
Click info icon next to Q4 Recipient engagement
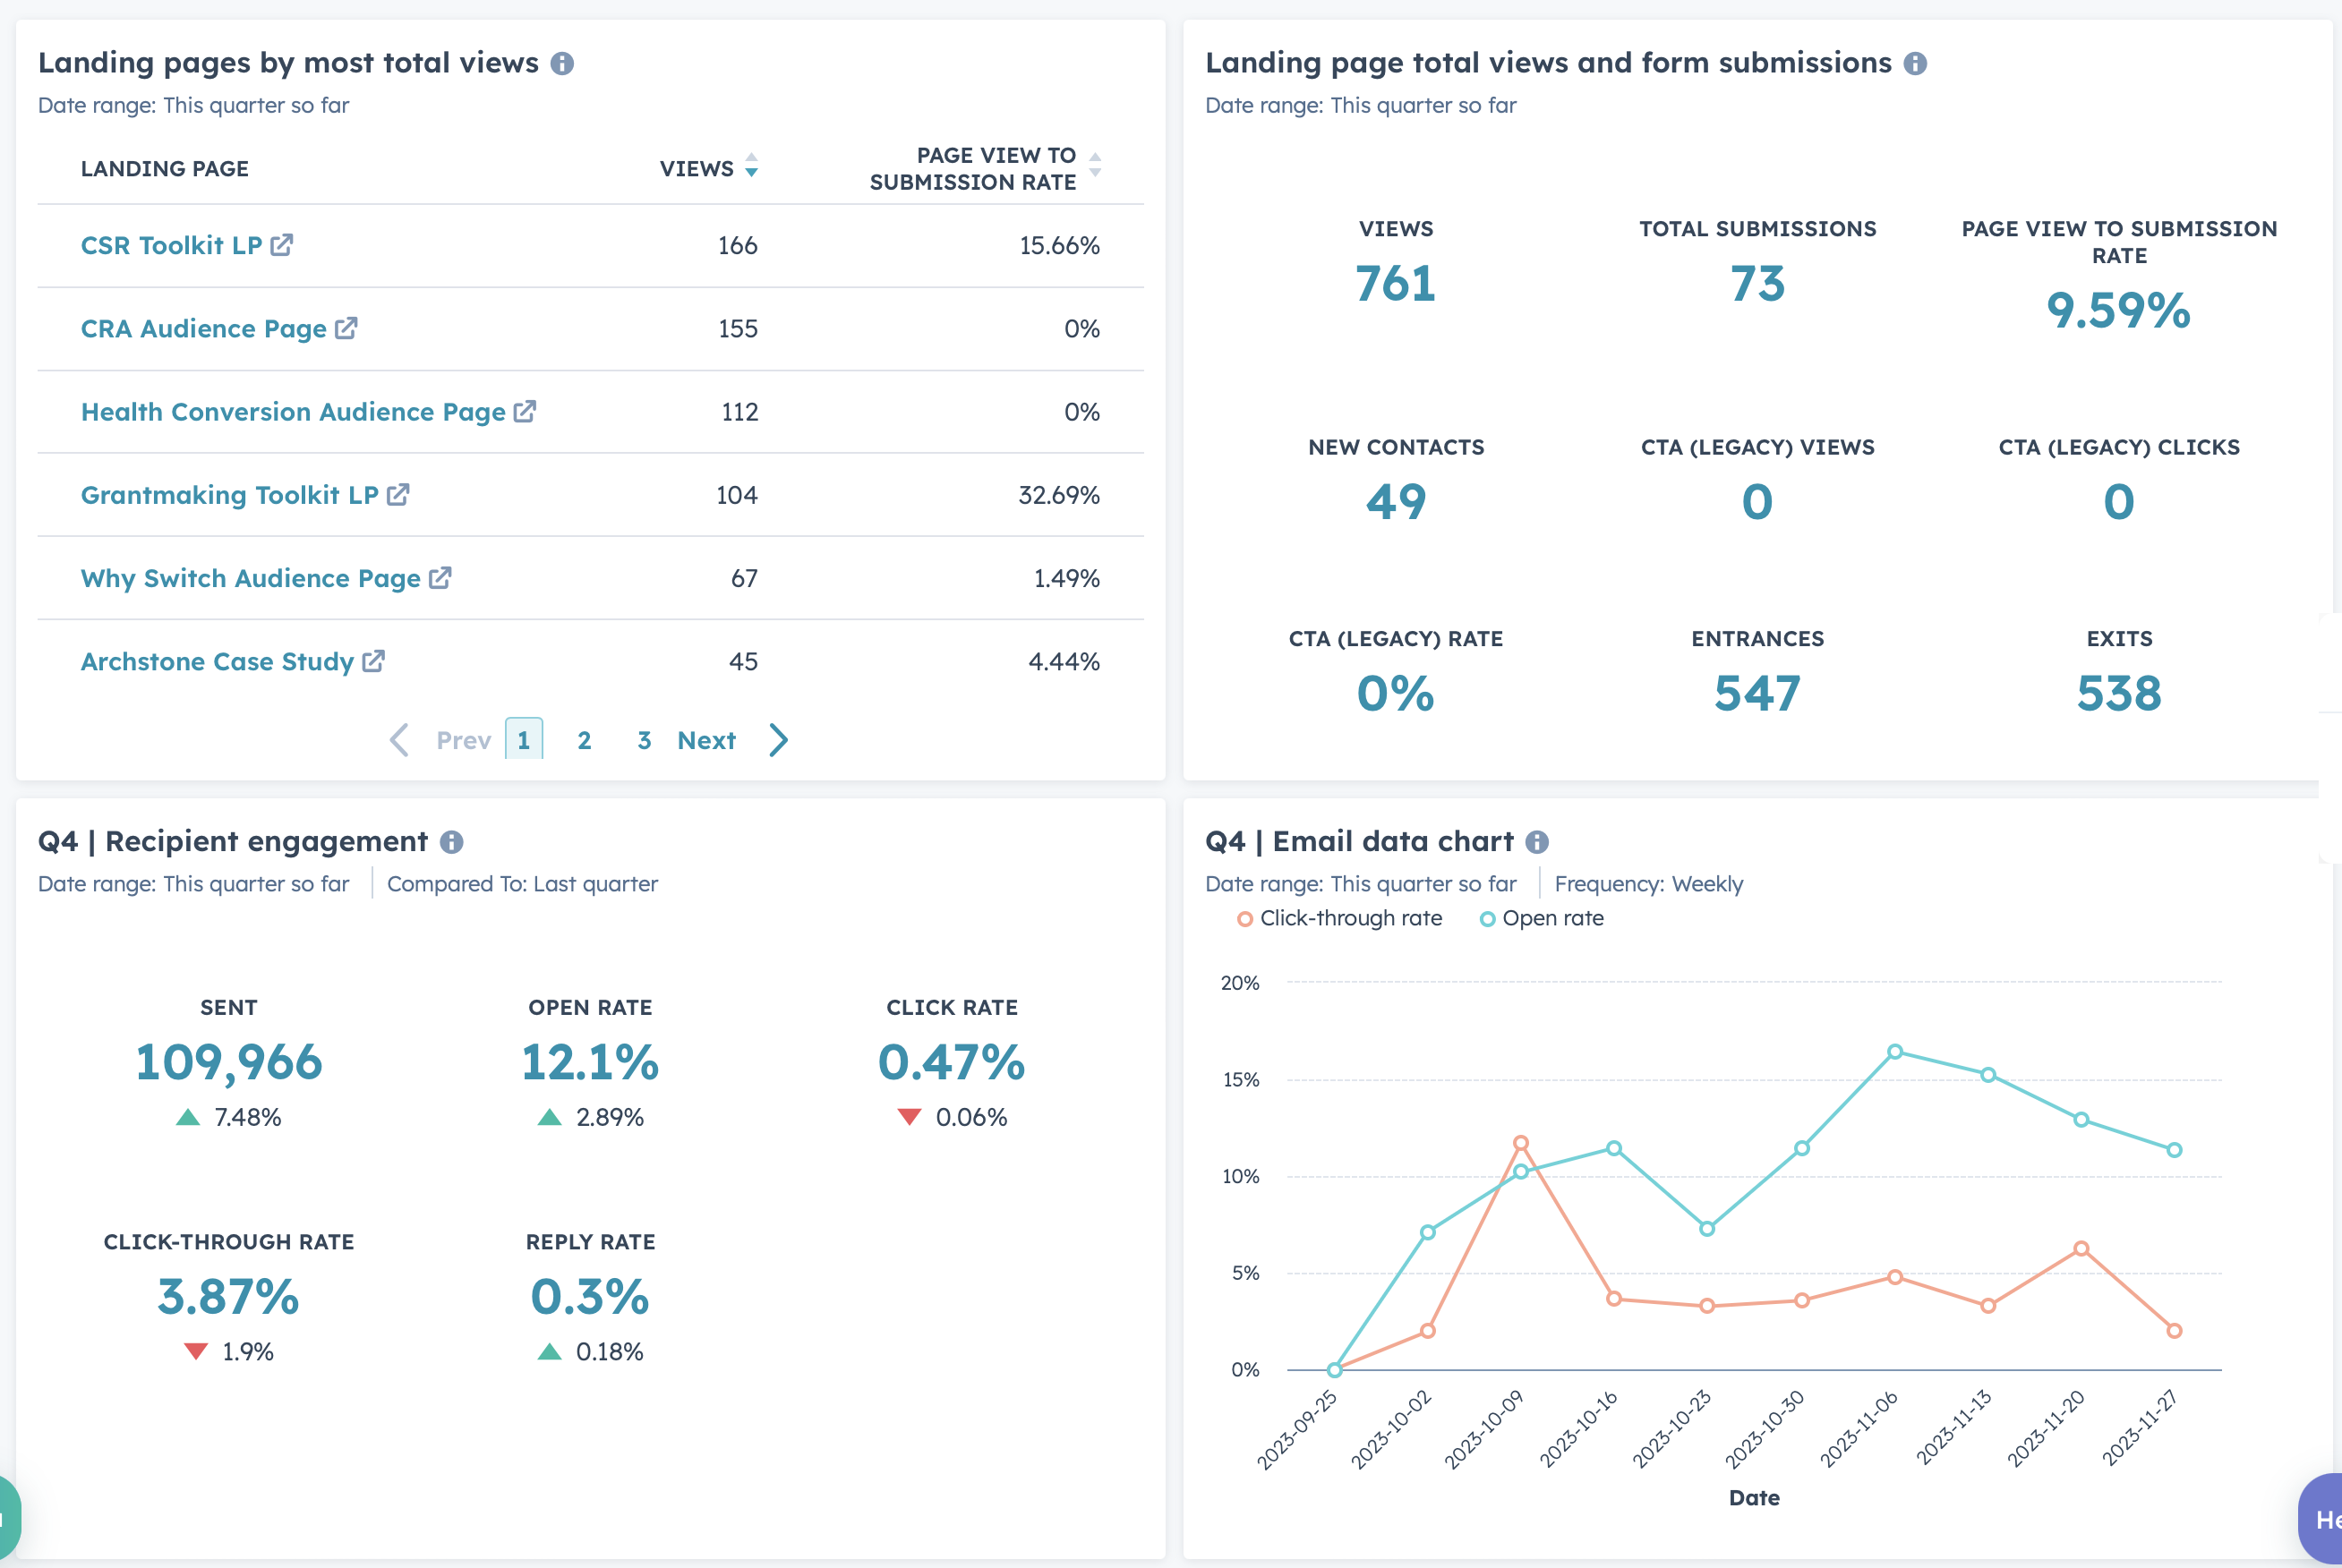click(452, 842)
